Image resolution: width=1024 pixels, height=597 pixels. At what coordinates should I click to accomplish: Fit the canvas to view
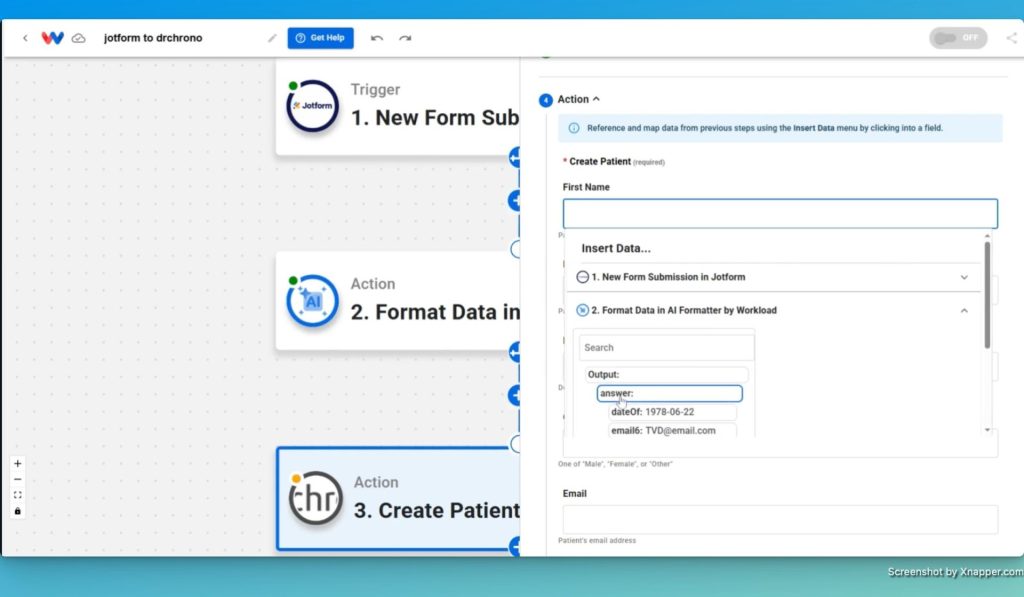pyautogui.click(x=18, y=495)
